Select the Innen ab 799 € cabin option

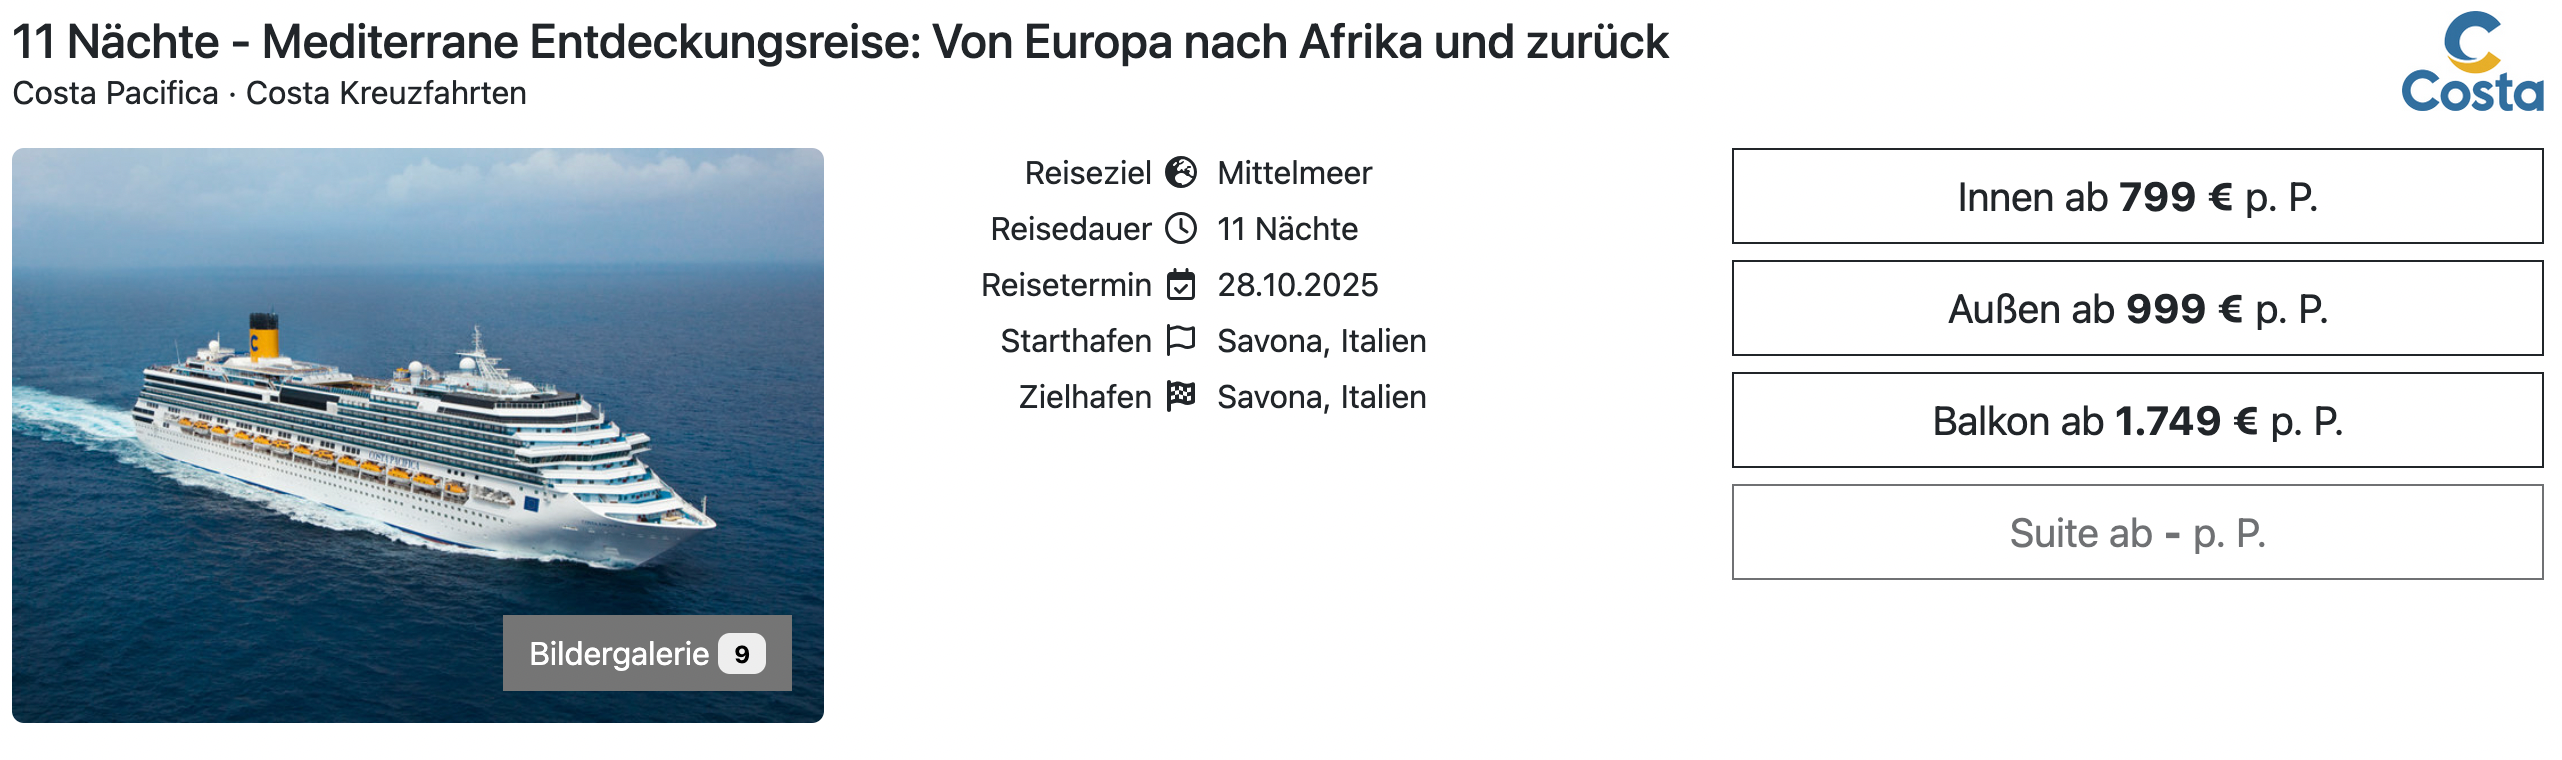click(x=2137, y=197)
